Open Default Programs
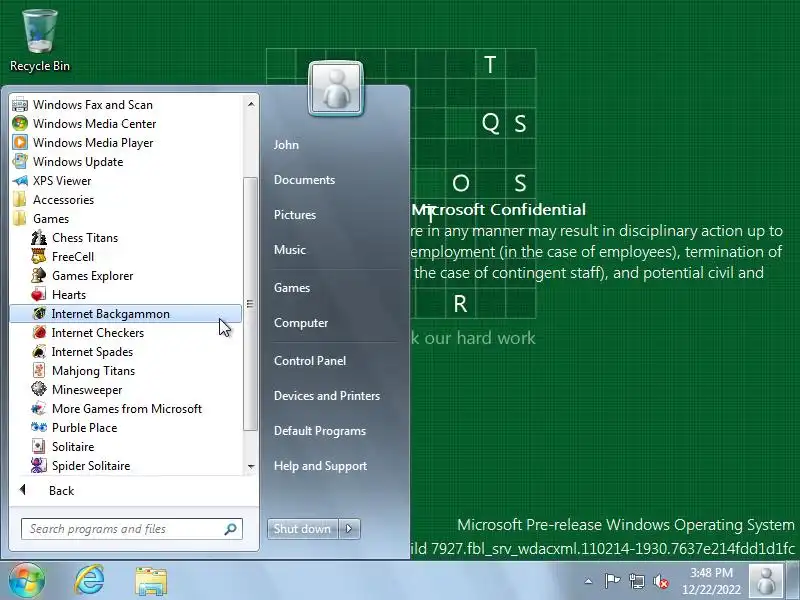 [320, 431]
